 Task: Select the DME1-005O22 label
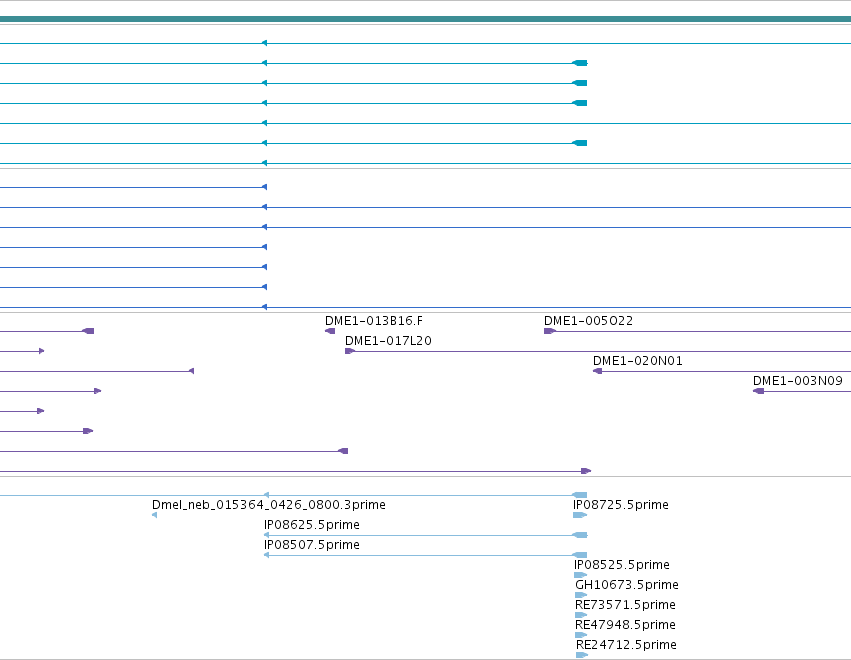[x=588, y=321]
